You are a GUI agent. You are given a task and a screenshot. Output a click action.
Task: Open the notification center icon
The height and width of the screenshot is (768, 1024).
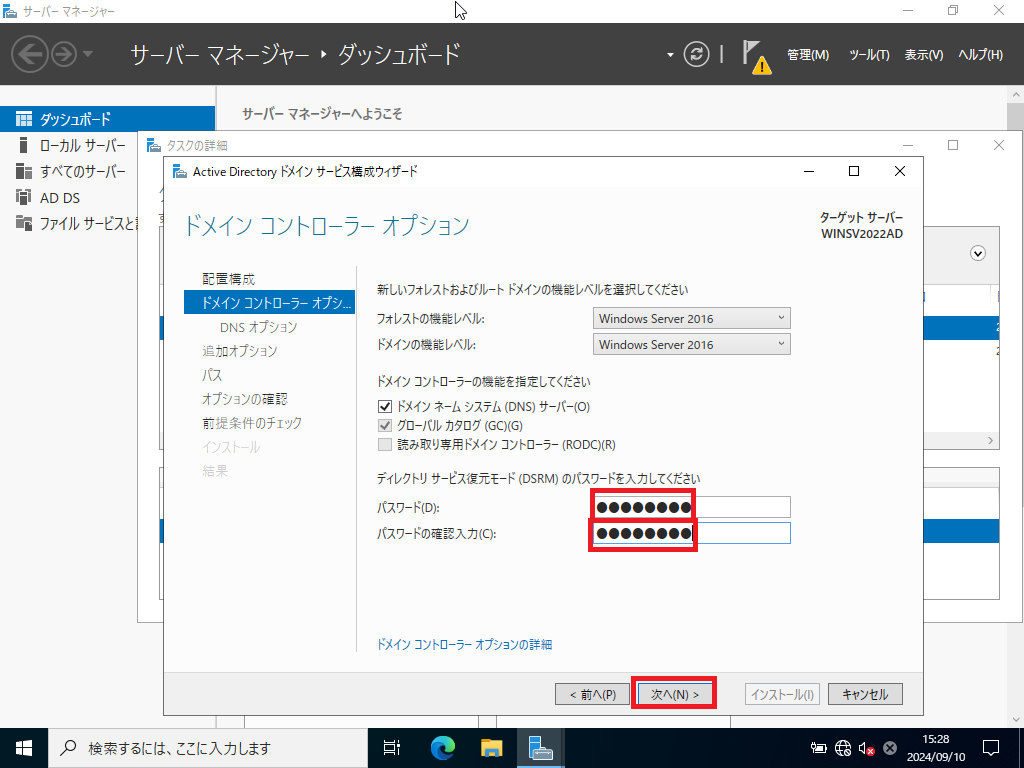click(991, 748)
